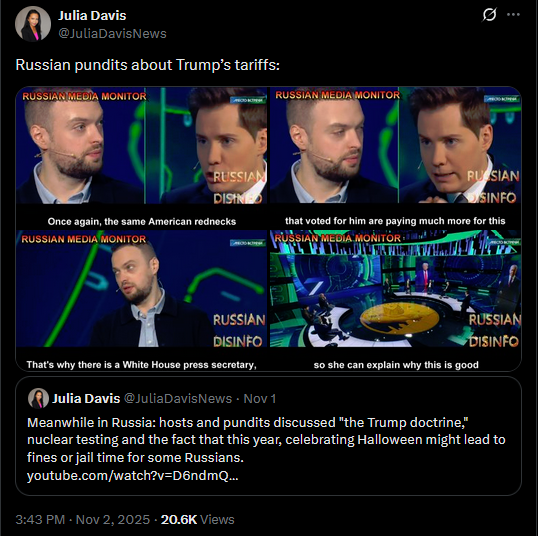Click the small avatar in the quoted tweet
The height and width of the screenshot is (536, 538).
pyautogui.click(x=38, y=398)
